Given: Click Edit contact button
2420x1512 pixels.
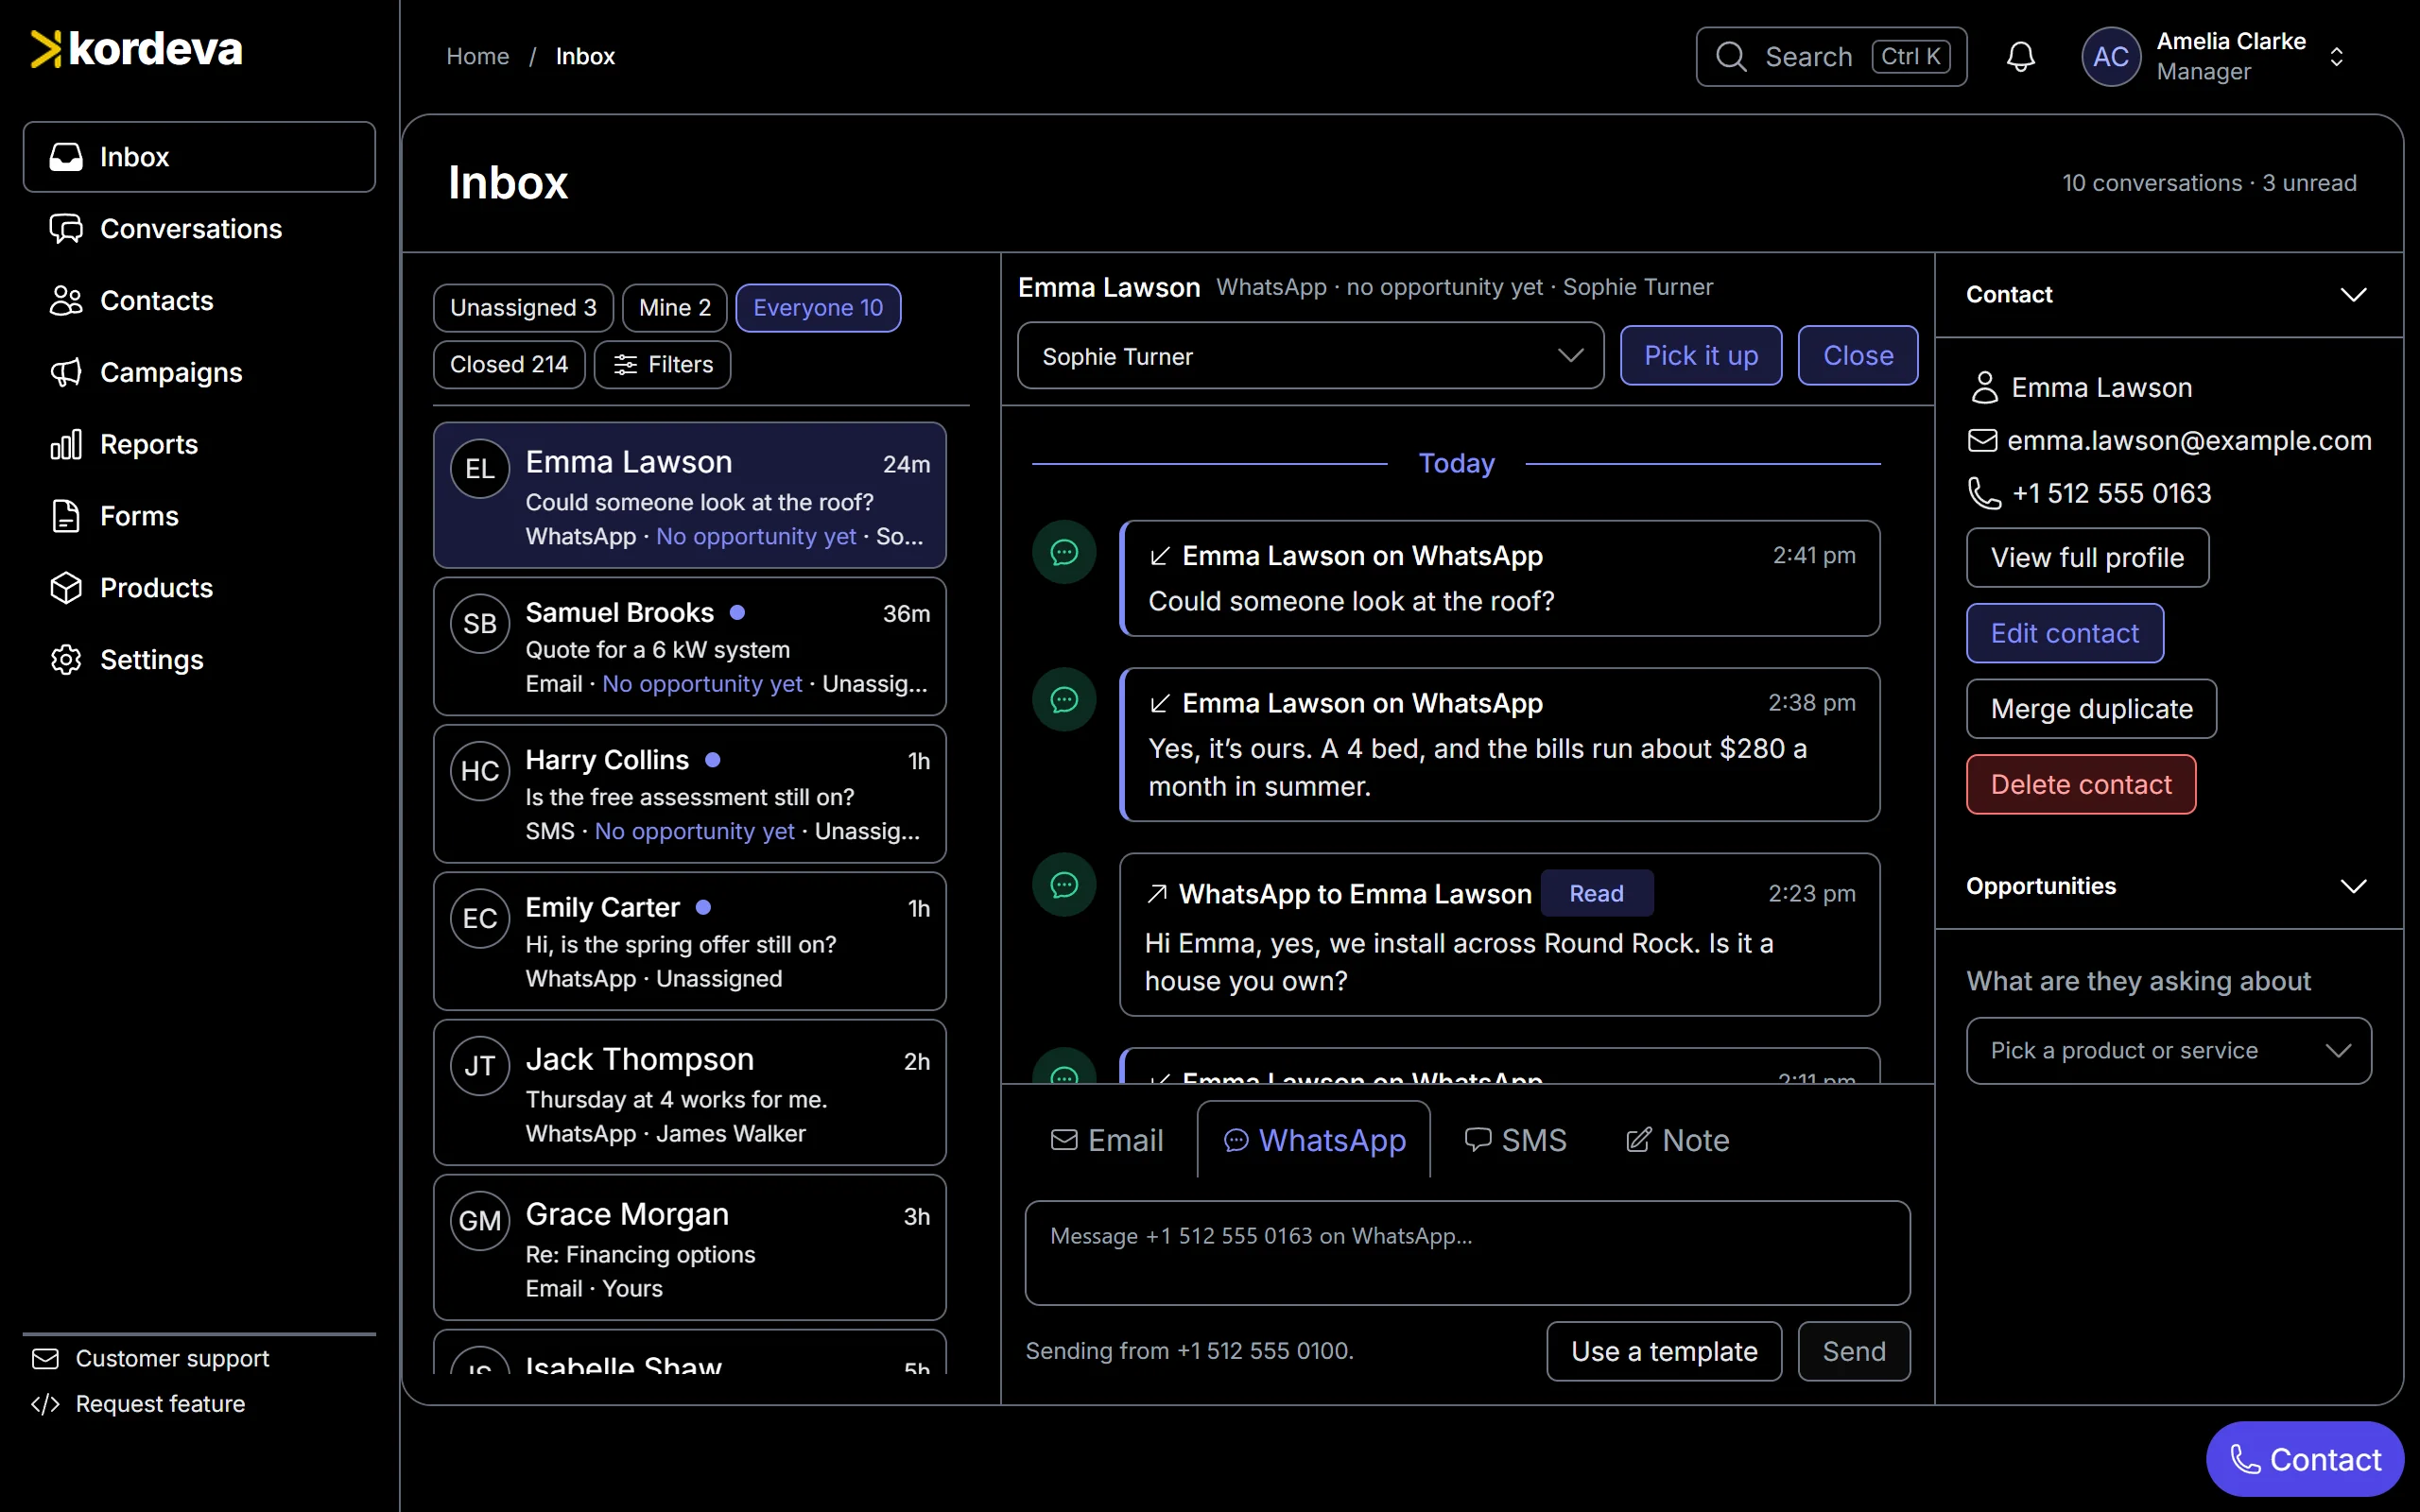Looking at the screenshot, I should (x=2064, y=634).
